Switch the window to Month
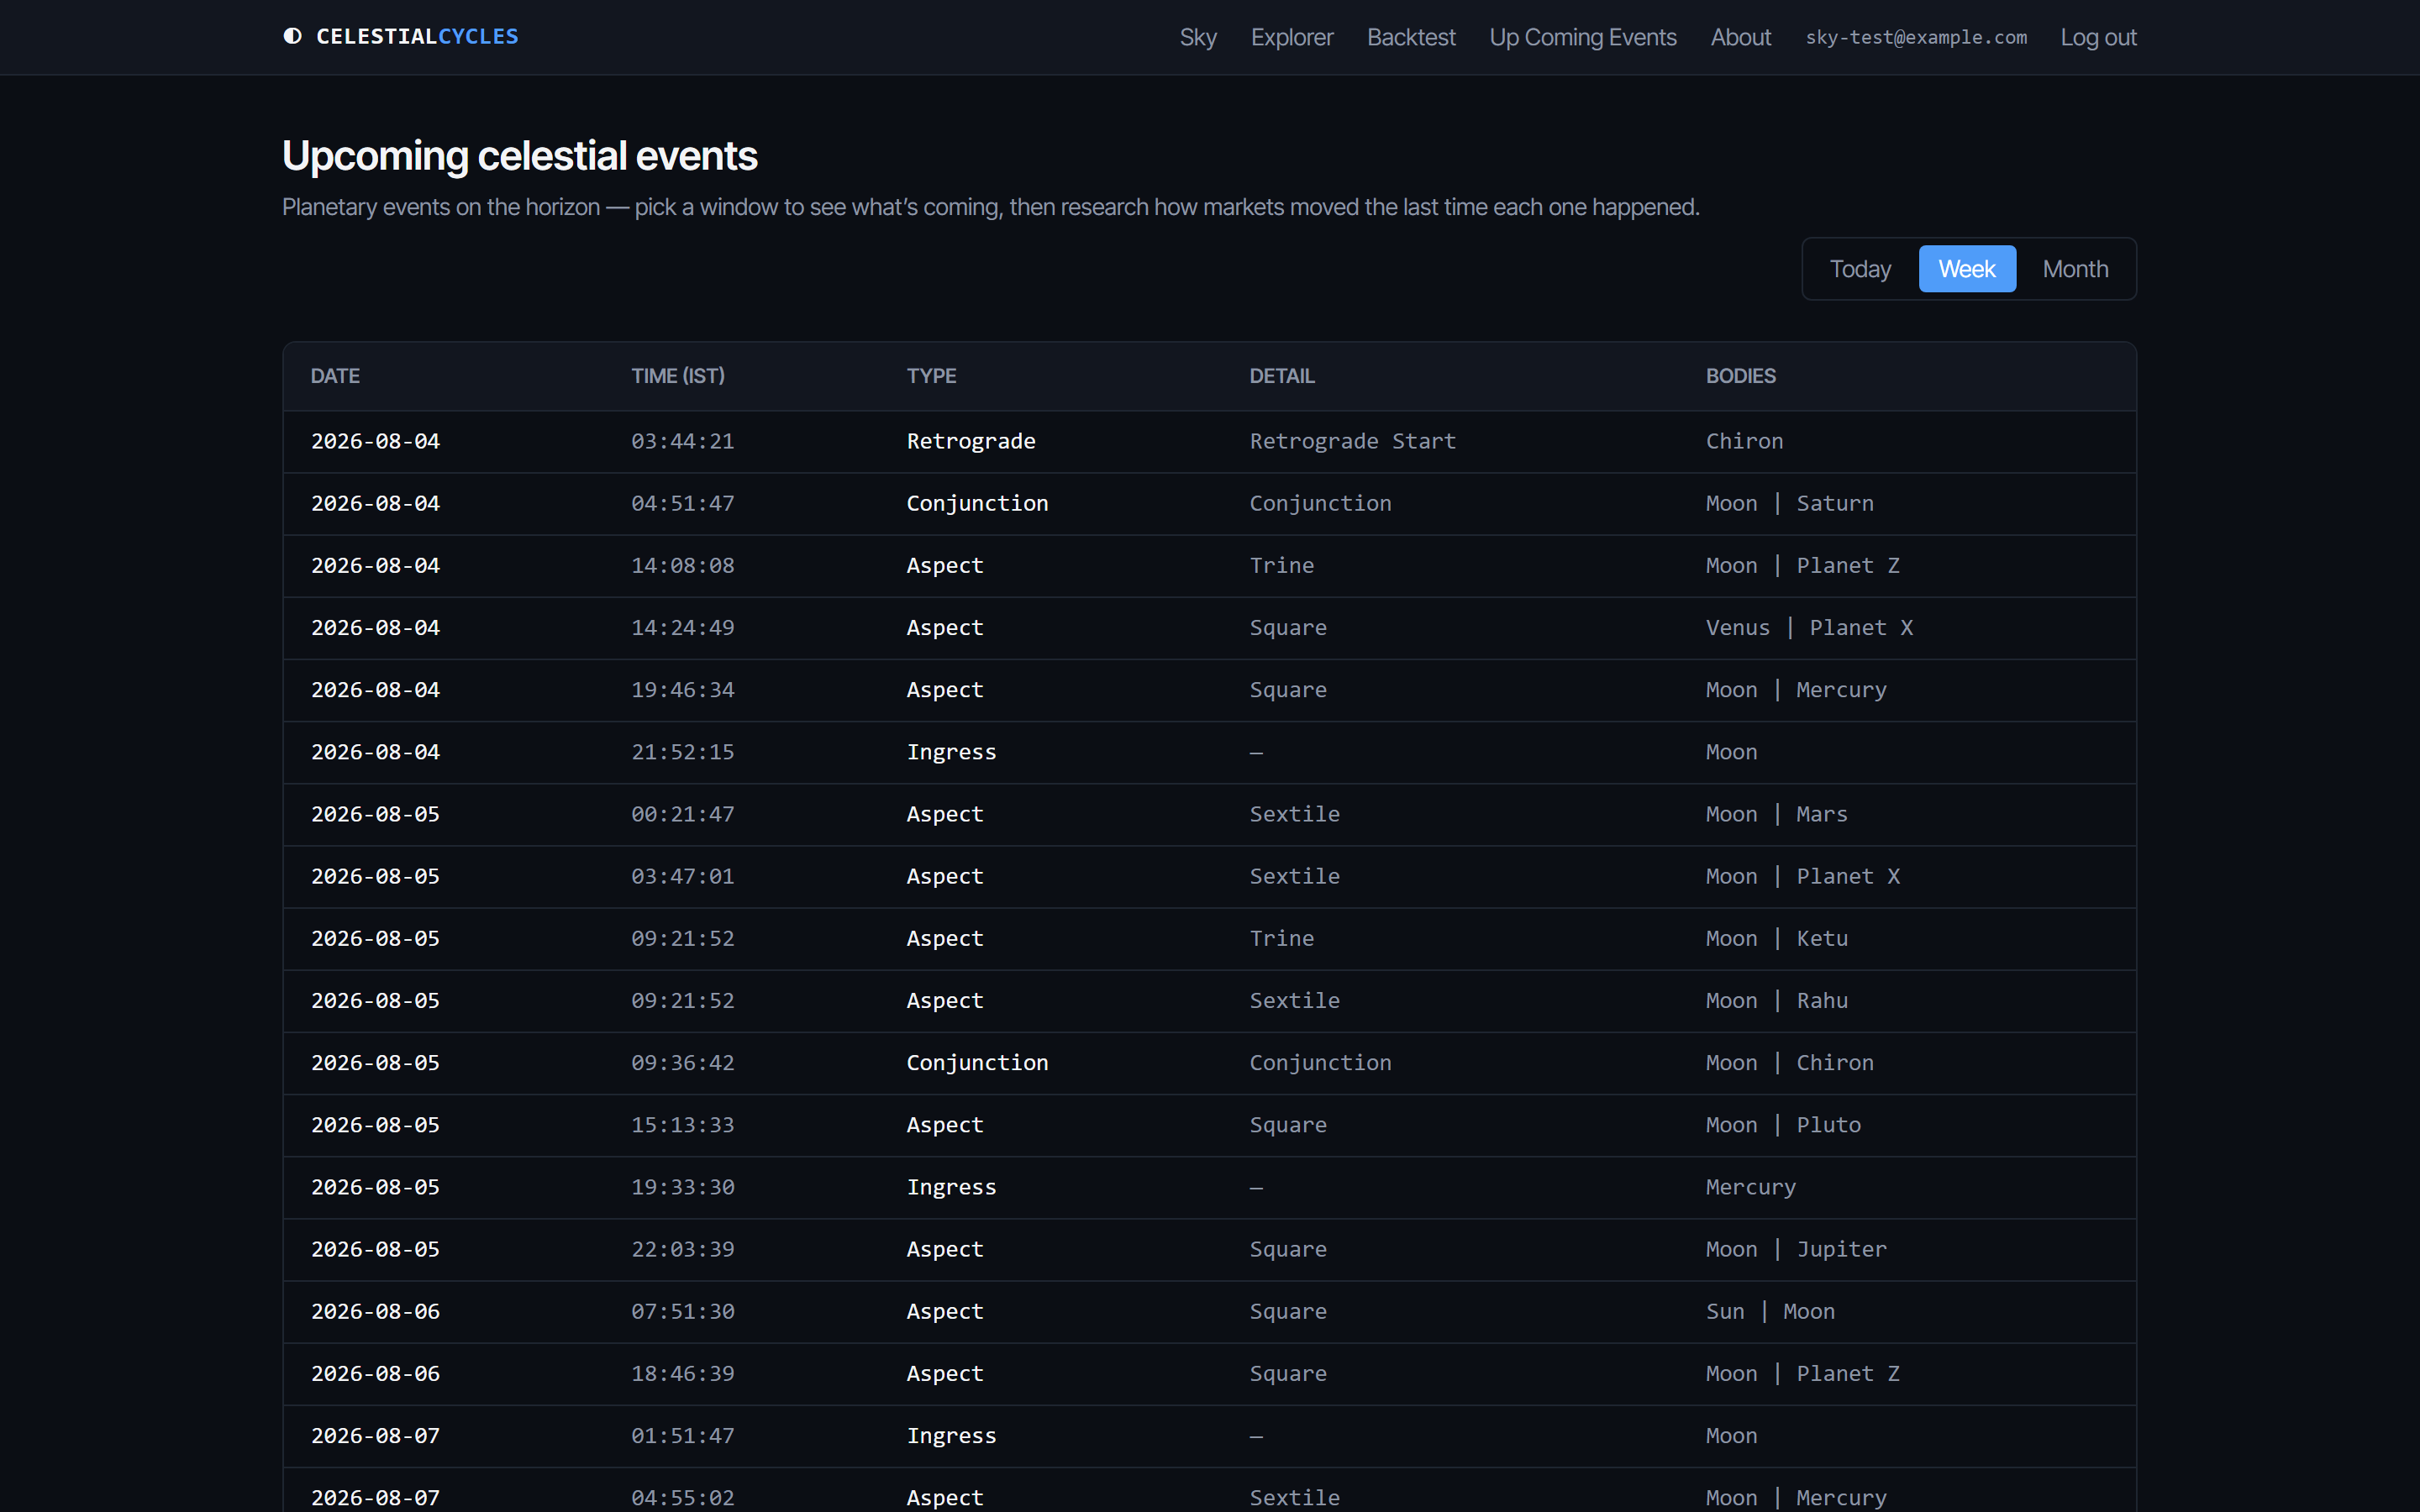This screenshot has width=2420, height=1512. (x=2075, y=269)
